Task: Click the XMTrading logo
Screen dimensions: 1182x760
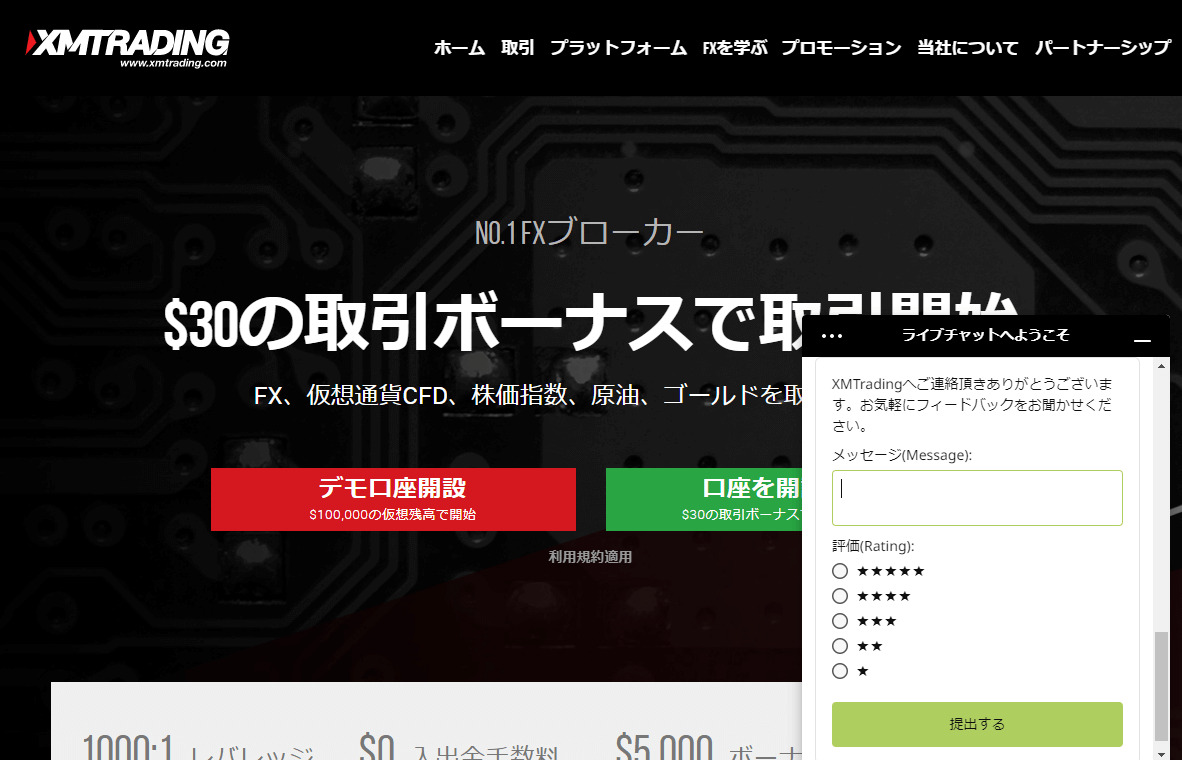Action: [x=127, y=48]
